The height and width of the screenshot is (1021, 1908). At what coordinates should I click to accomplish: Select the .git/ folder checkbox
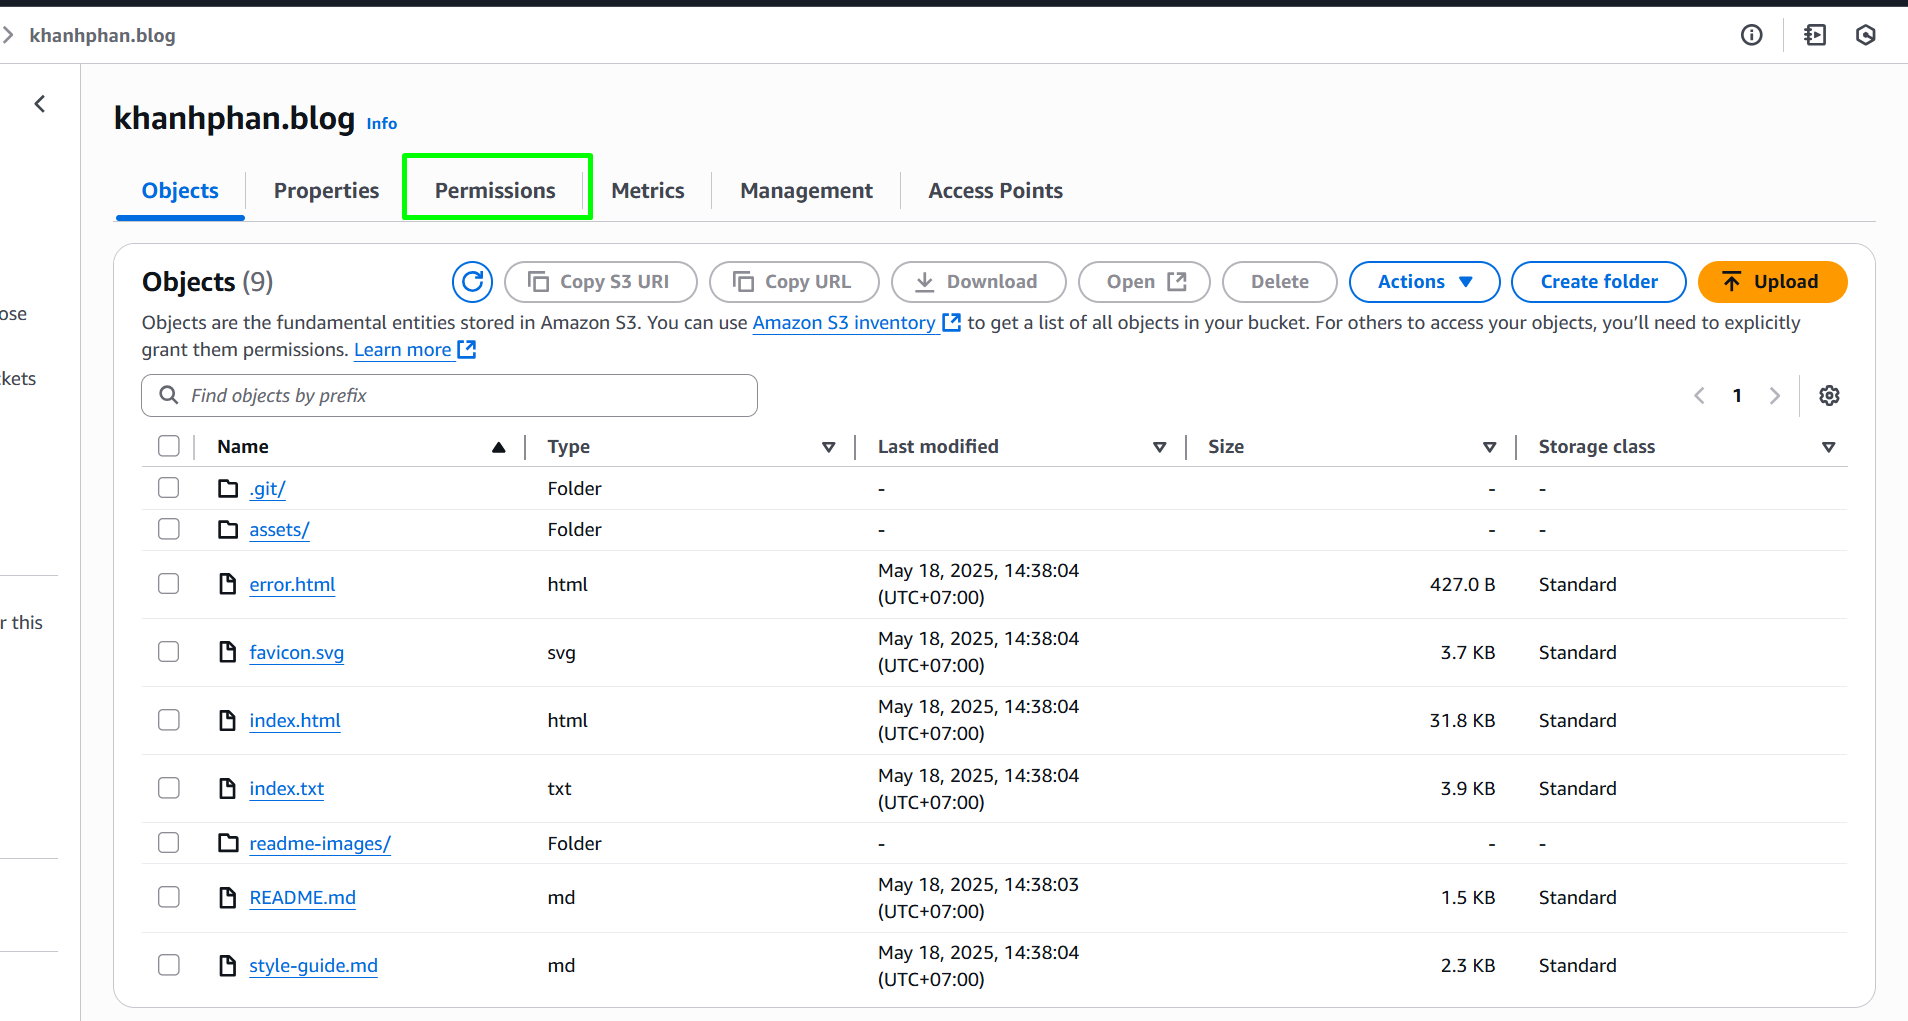pos(169,487)
